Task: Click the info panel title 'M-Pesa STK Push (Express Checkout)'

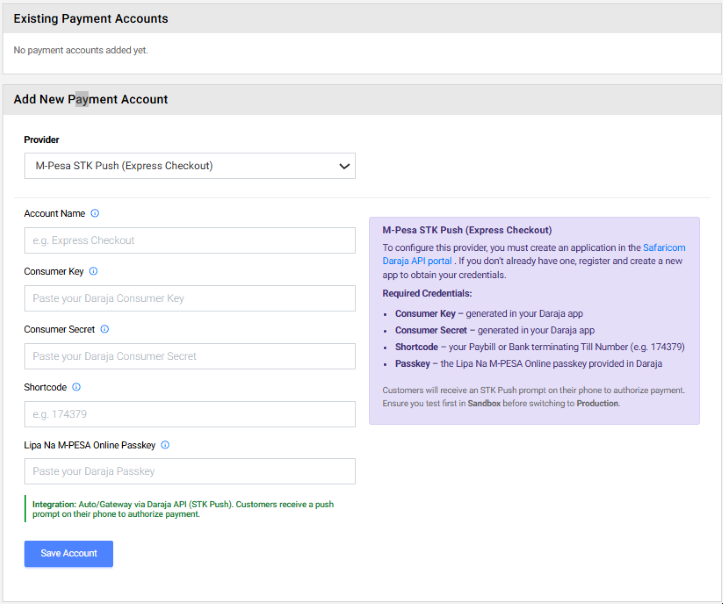Action: pyautogui.click(x=467, y=230)
